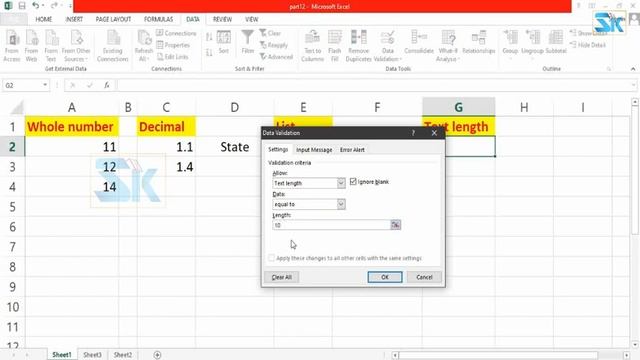Select Sheet2 tab

pos(123,355)
